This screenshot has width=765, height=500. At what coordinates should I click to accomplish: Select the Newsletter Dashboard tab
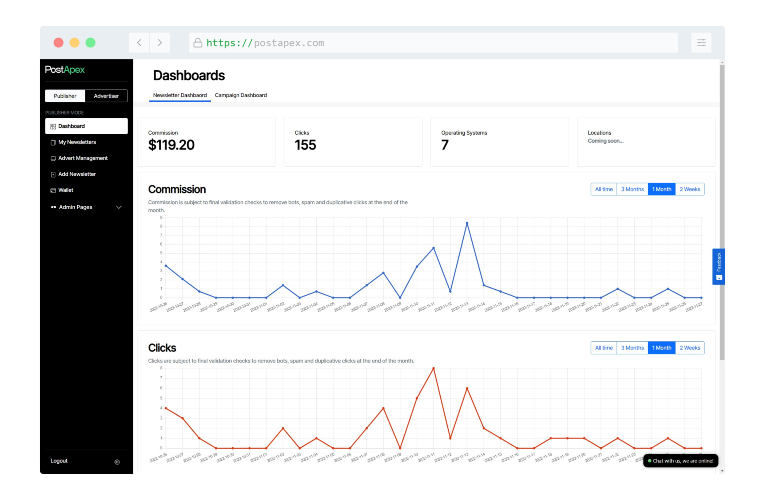coord(180,95)
